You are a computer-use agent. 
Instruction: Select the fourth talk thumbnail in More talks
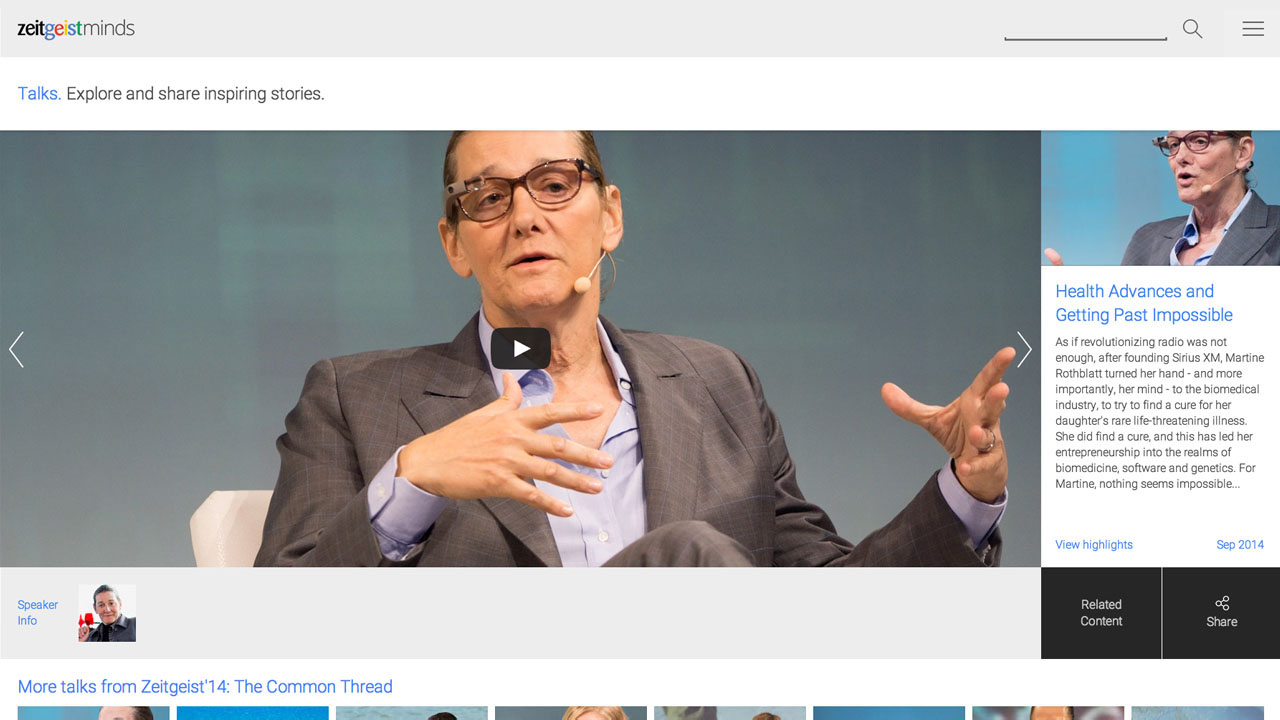point(571,713)
